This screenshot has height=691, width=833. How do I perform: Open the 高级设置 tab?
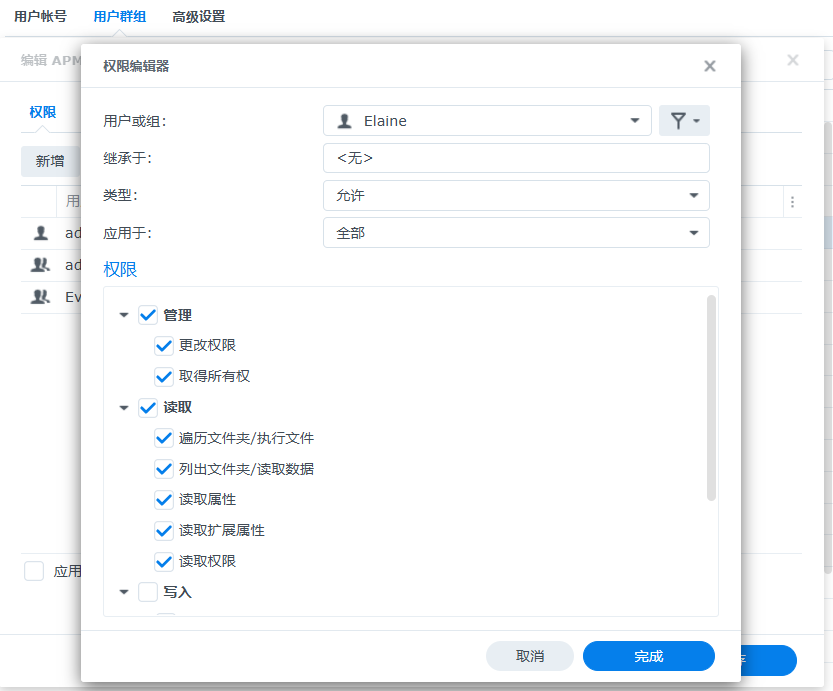[x=198, y=17]
